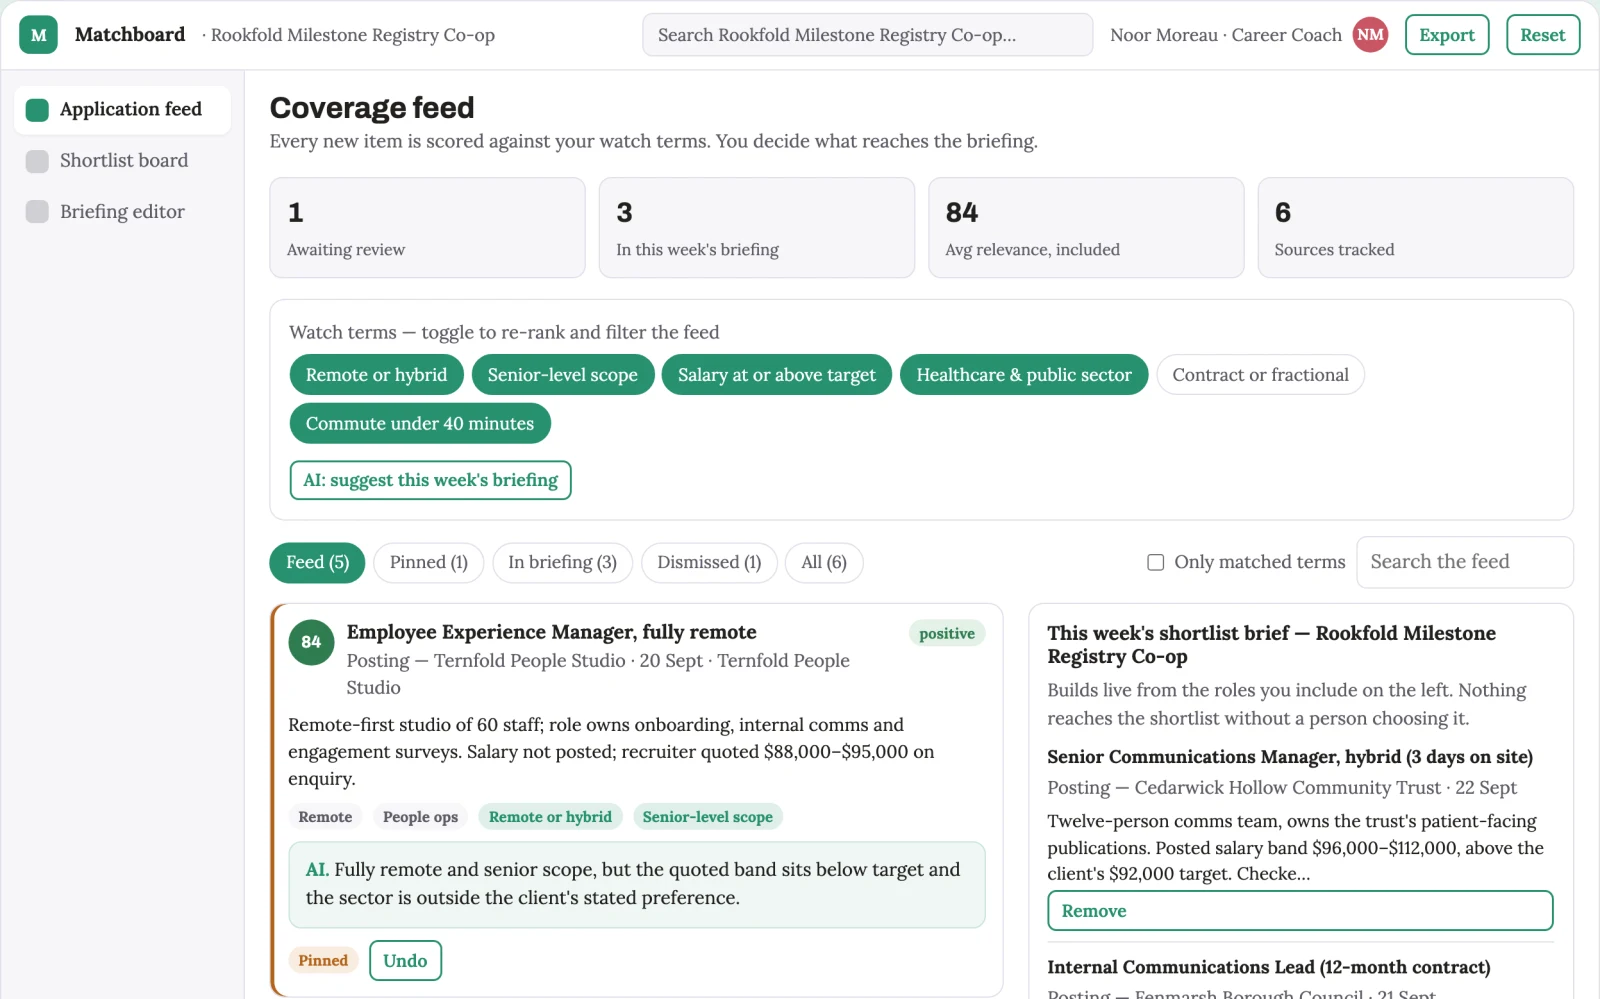Screen dimensions: 1600x999
Task: Click the Pinned status label
Action: 323,961
